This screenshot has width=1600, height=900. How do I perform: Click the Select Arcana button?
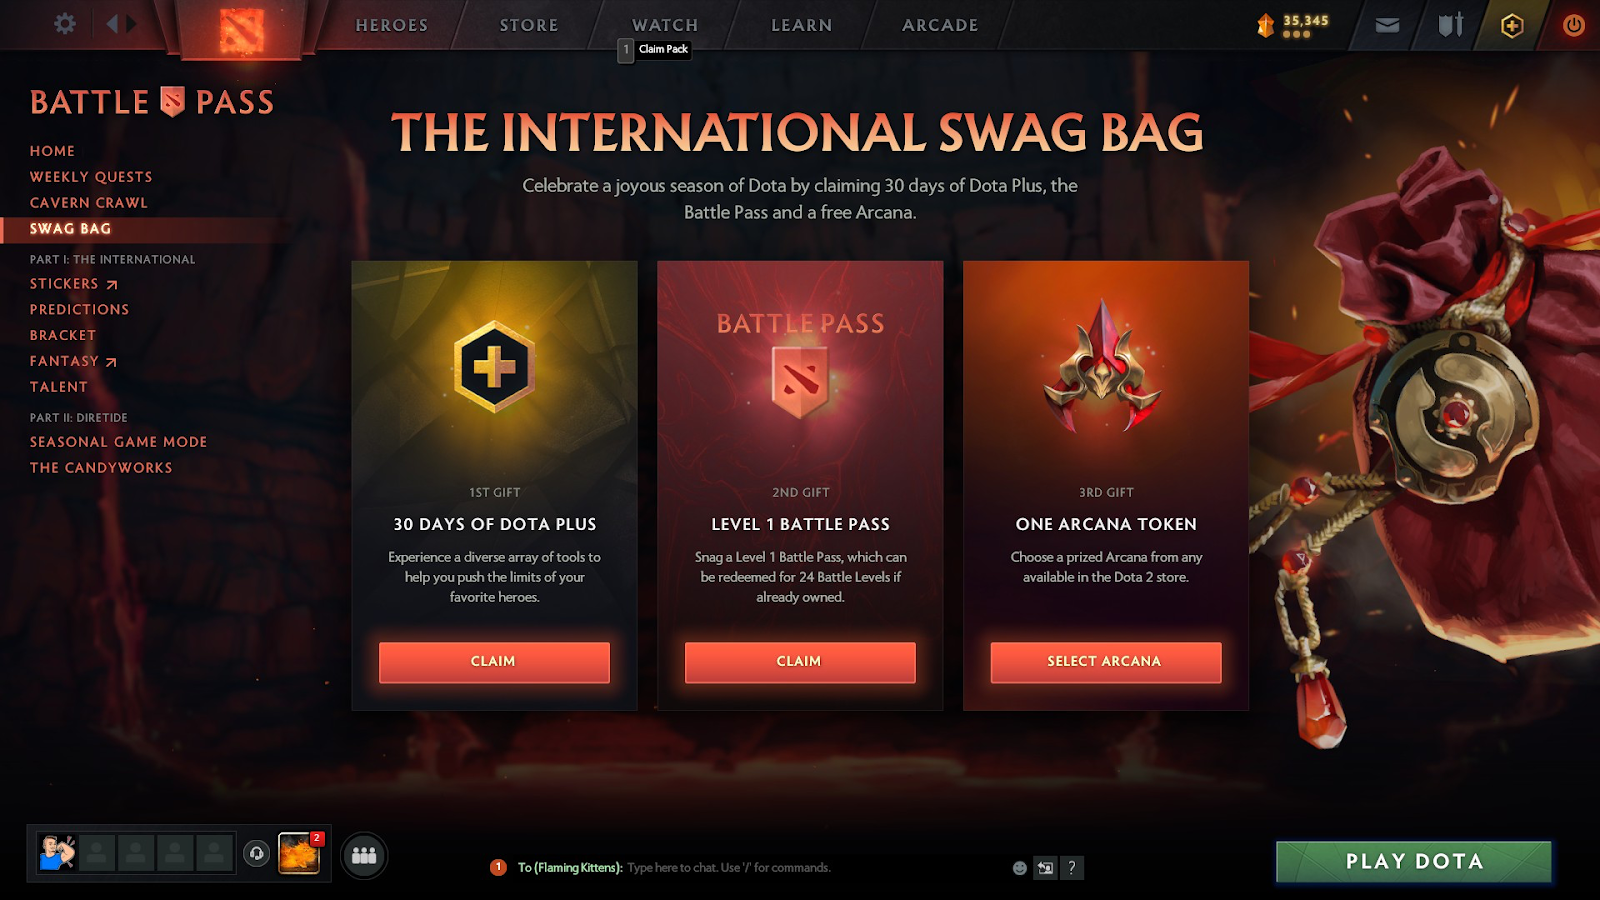point(1106,662)
